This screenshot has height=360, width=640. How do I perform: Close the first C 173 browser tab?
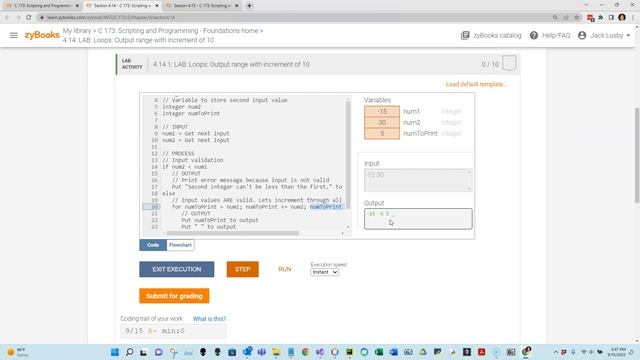click(77, 6)
